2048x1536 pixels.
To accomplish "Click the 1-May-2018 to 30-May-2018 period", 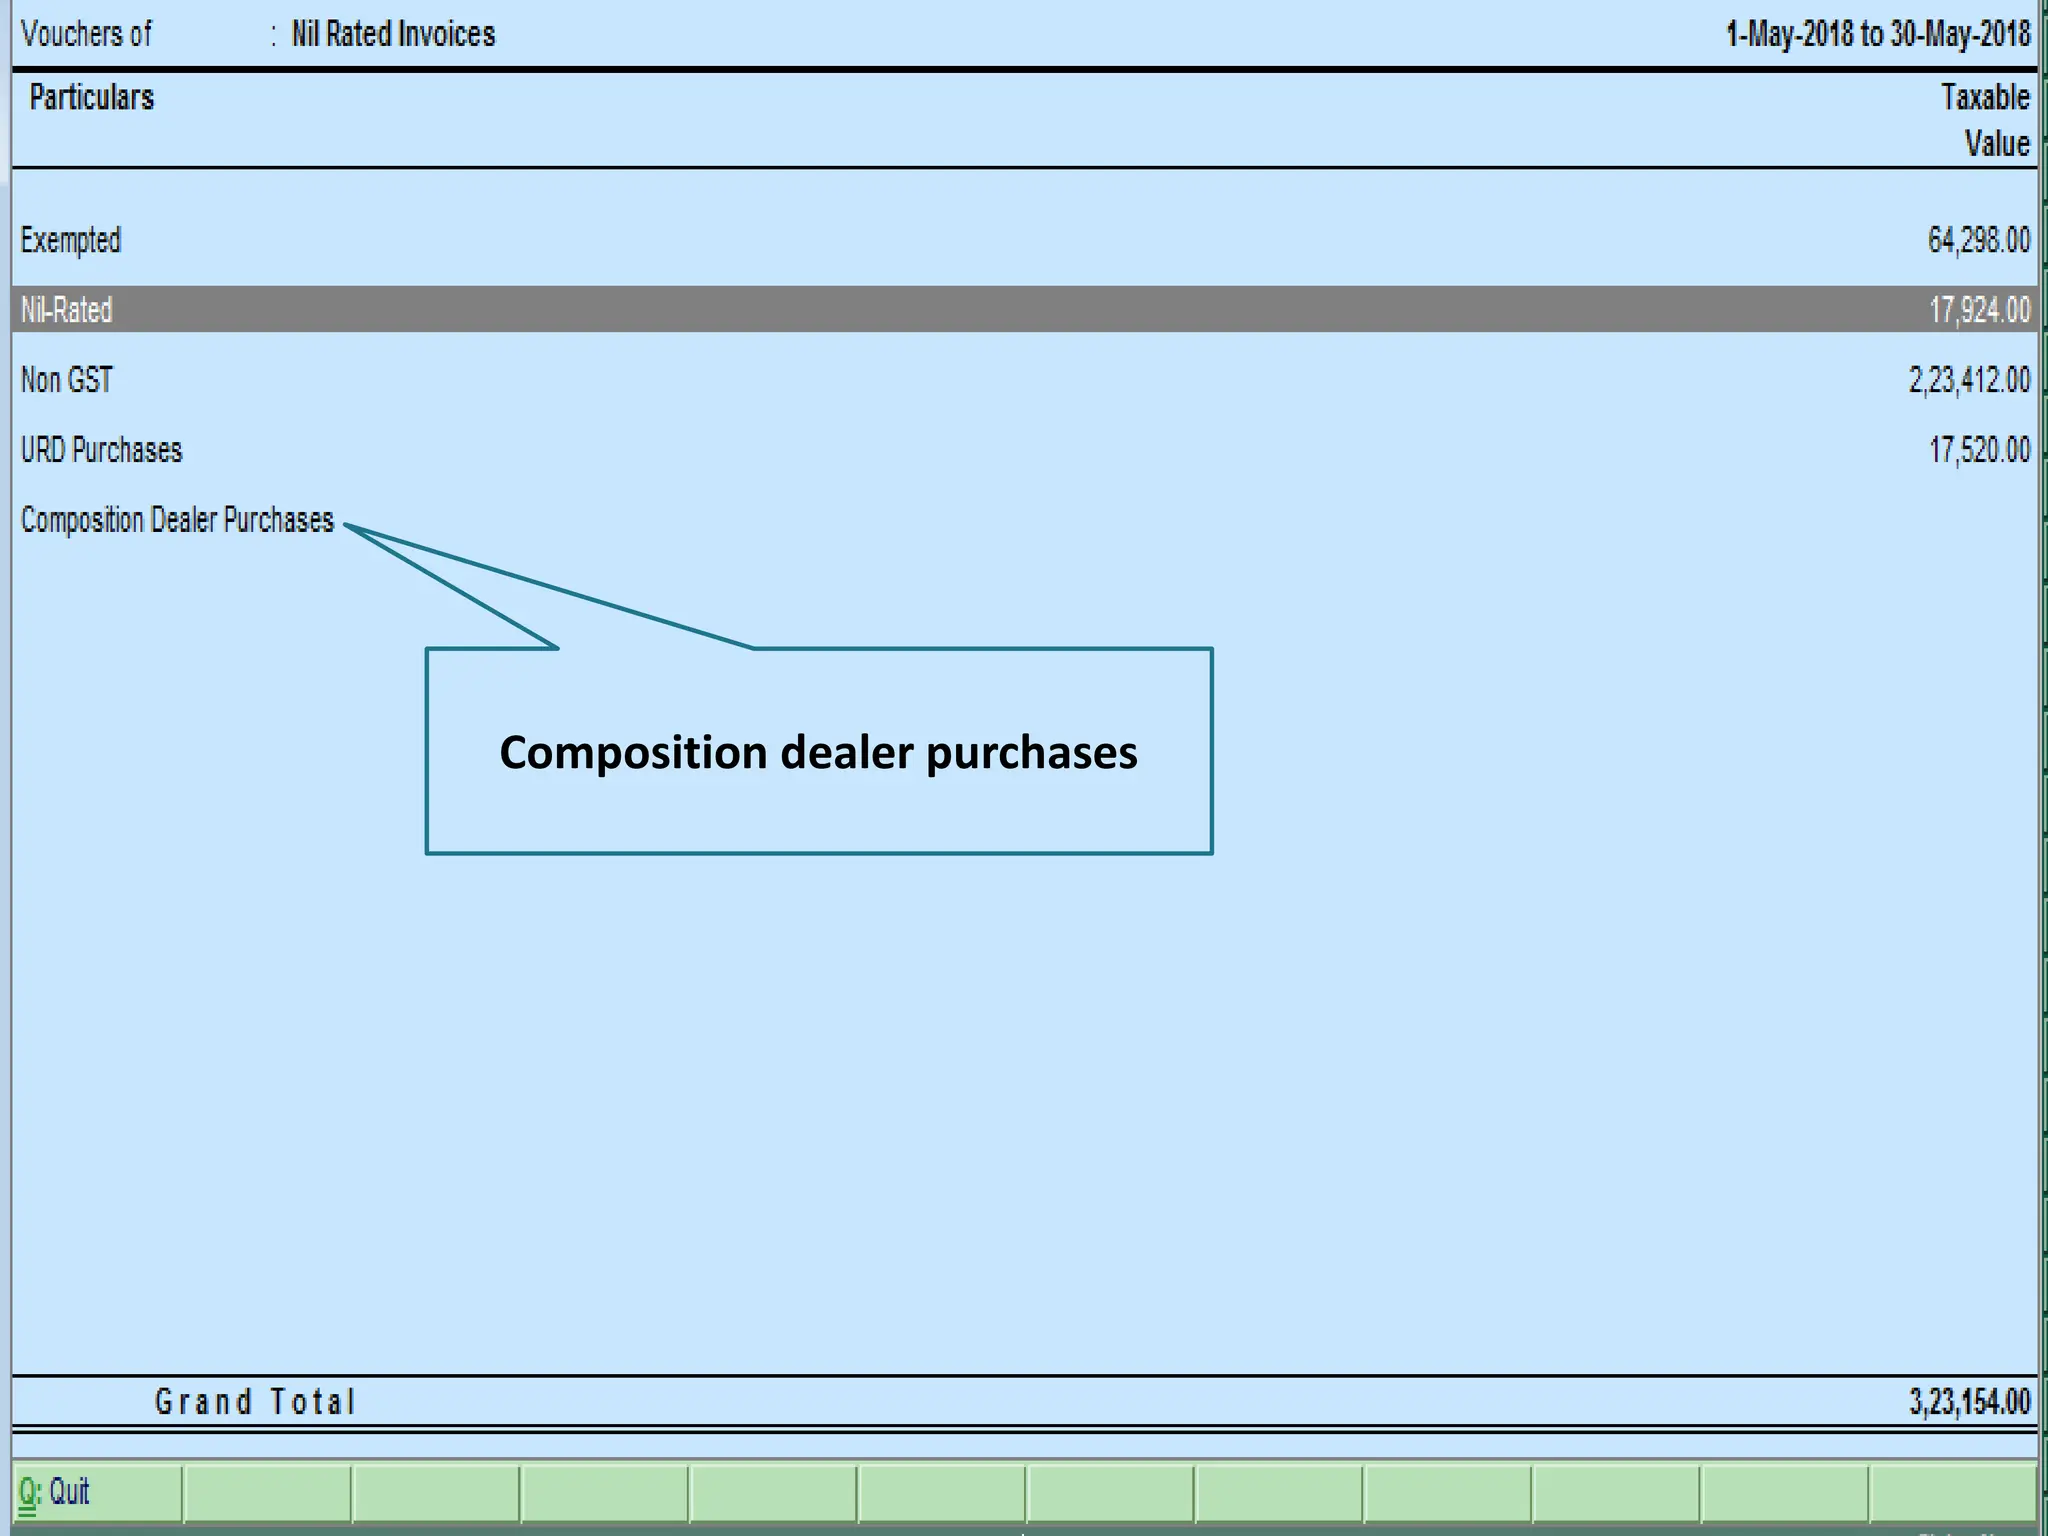I will click(x=1878, y=35).
